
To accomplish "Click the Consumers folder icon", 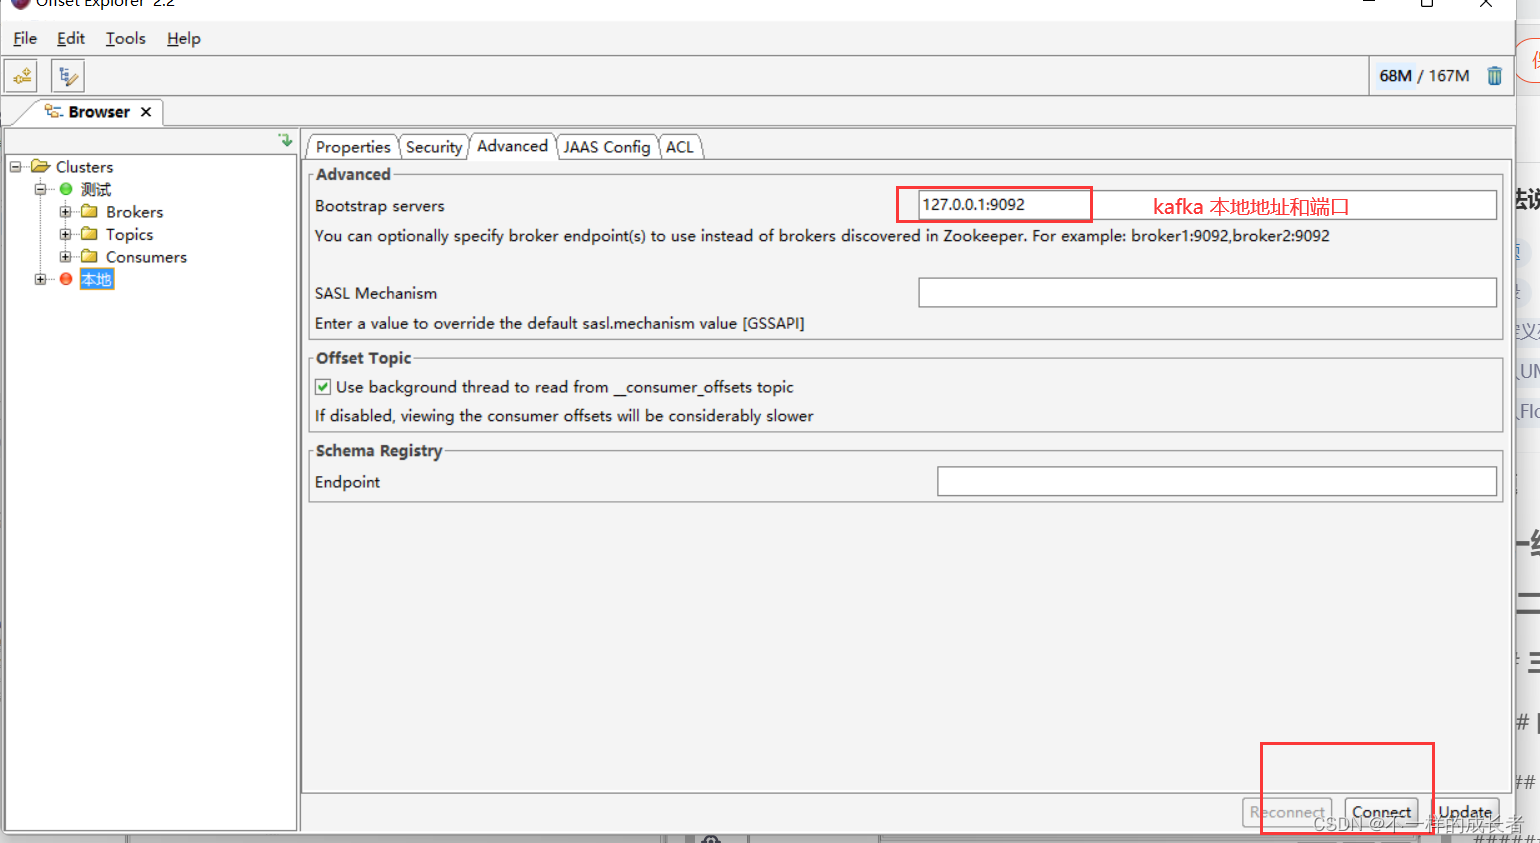I will pos(89,257).
